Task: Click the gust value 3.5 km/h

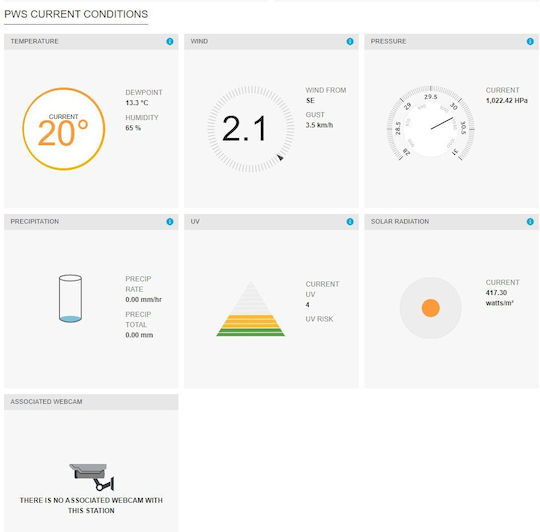Action: click(x=319, y=125)
